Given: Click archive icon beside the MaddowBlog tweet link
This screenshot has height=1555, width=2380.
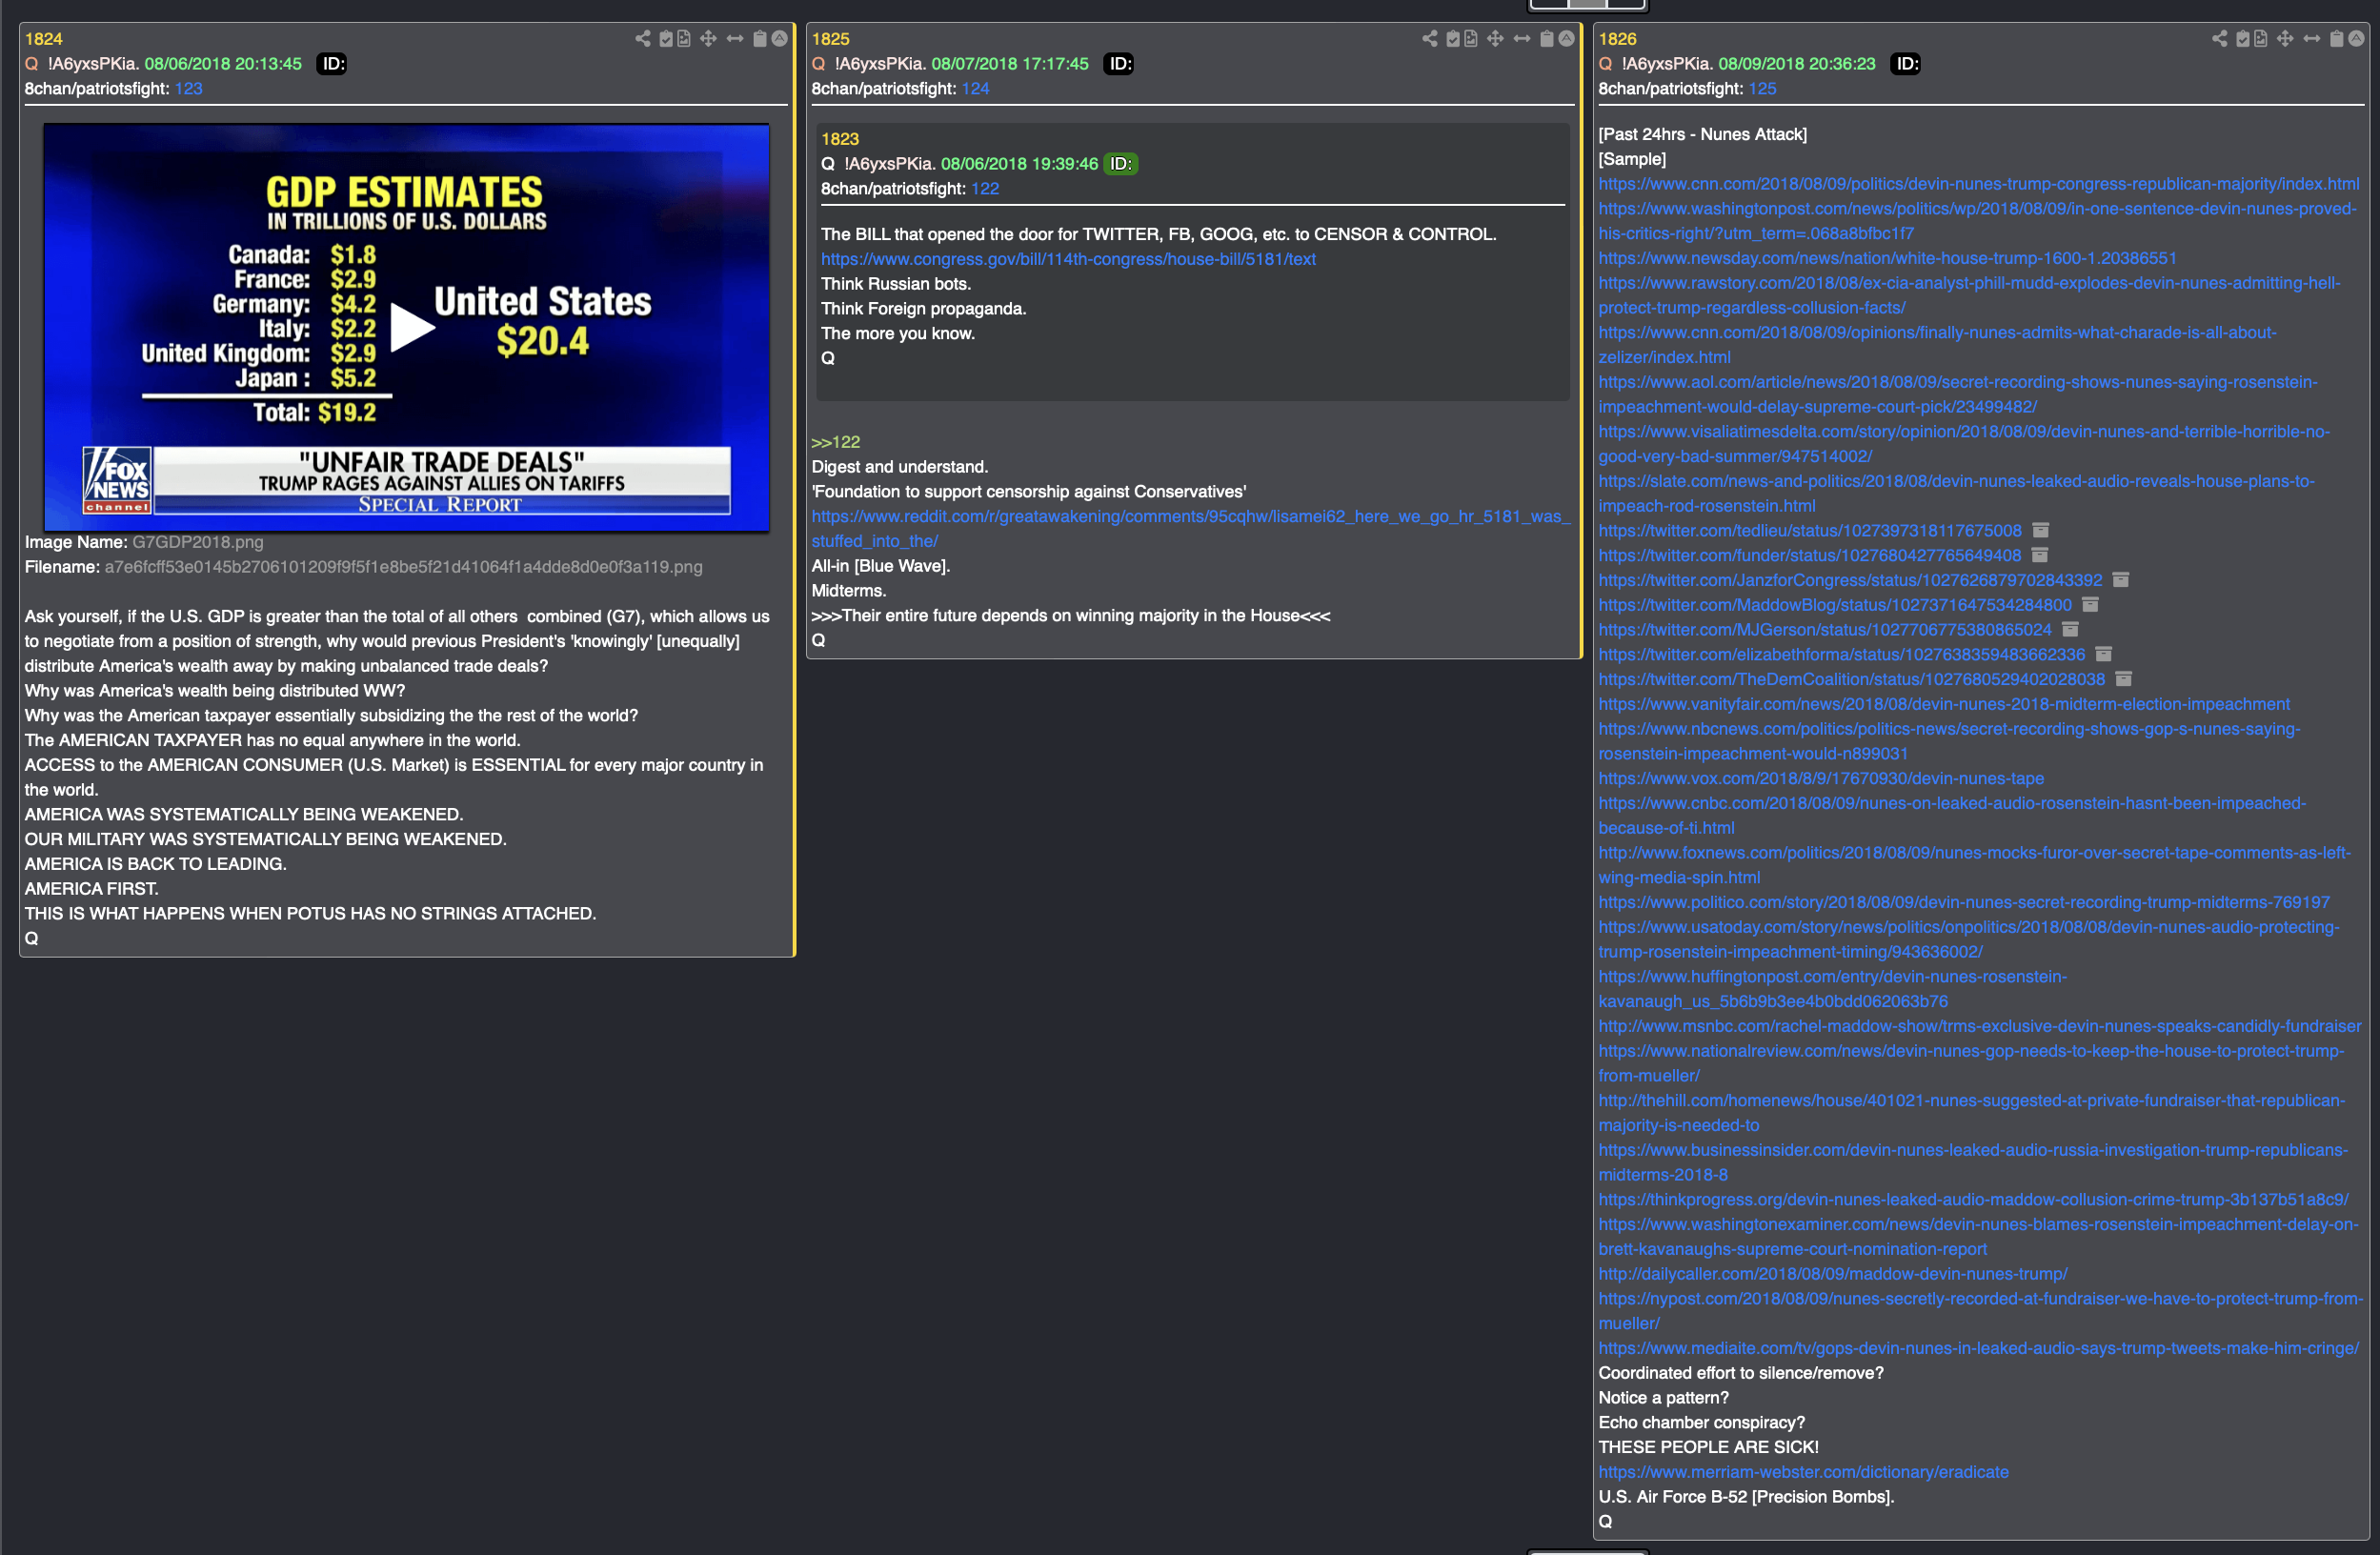Looking at the screenshot, I should coord(2090,605).
